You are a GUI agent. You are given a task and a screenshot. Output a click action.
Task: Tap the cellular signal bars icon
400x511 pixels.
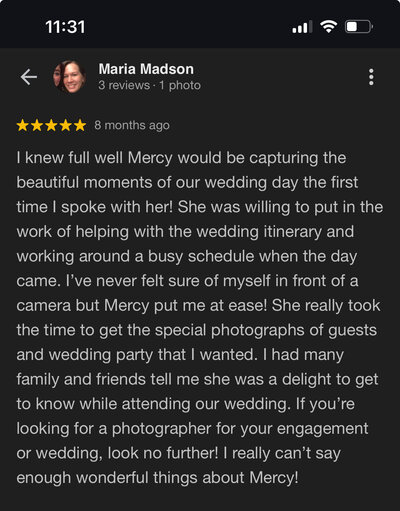[302, 27]
